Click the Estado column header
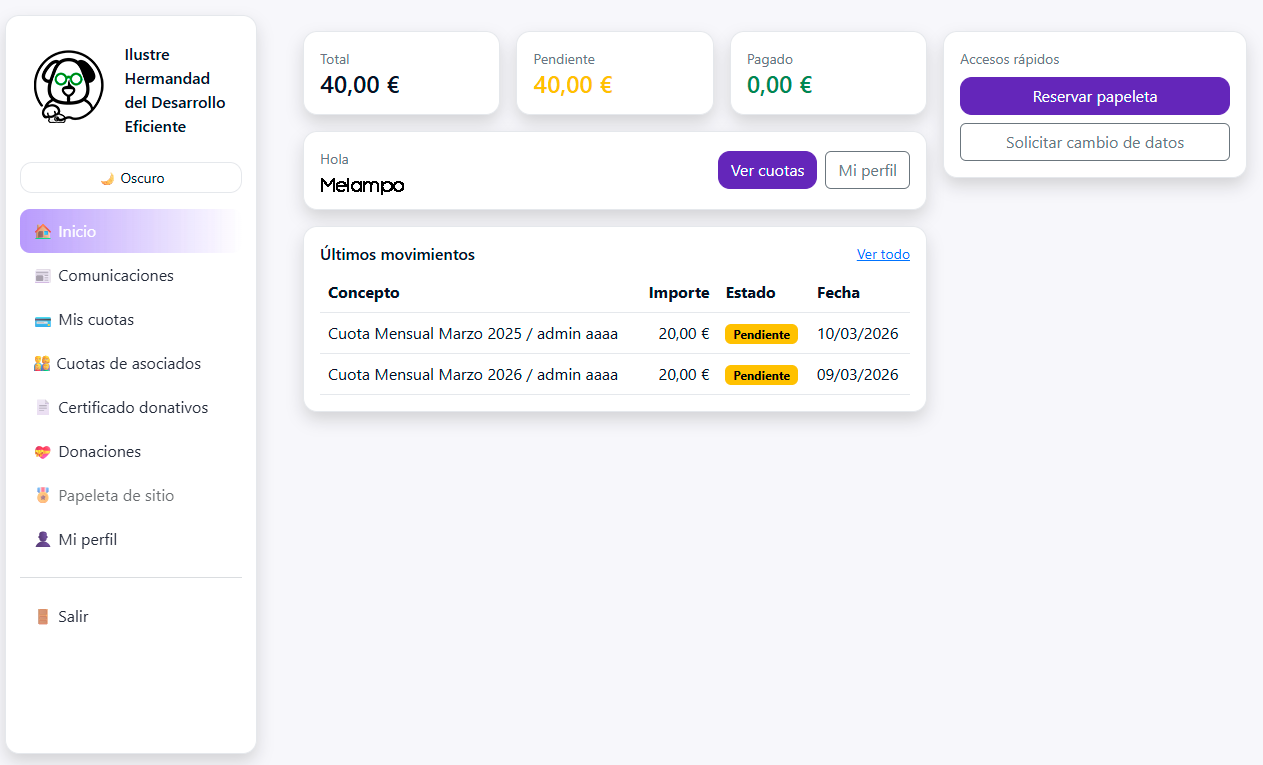Screen dimensions: 1263x765 pyautogui.click(x=750, y=292)
